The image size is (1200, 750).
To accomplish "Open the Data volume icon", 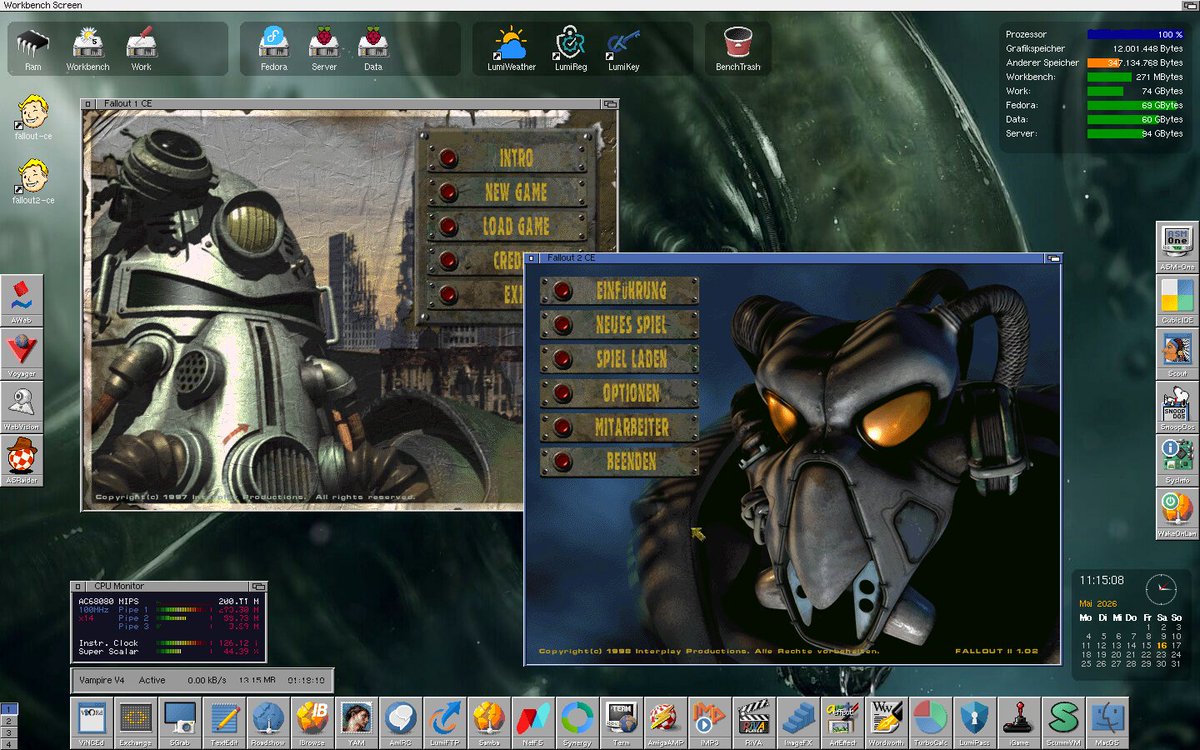I will coord(372,49).
